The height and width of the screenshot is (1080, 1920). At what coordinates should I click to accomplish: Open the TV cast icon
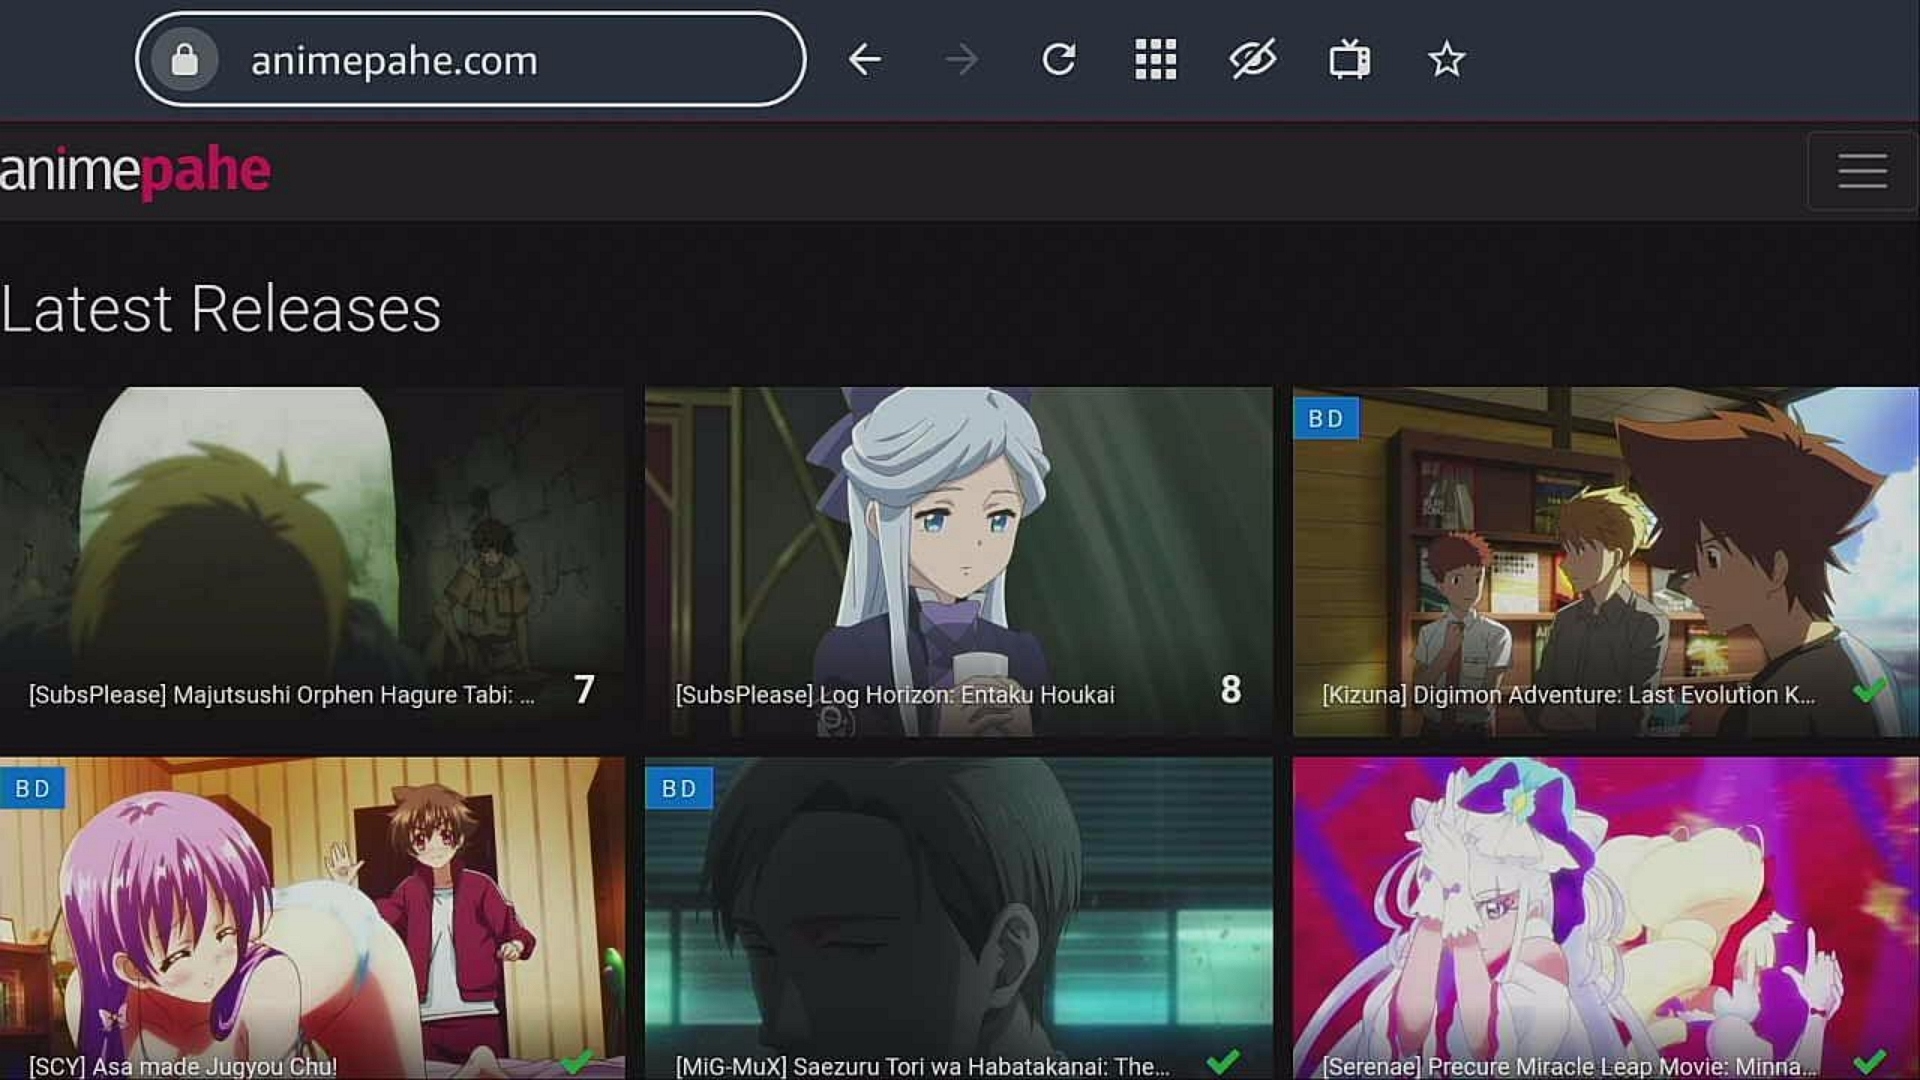[1349, 60]
